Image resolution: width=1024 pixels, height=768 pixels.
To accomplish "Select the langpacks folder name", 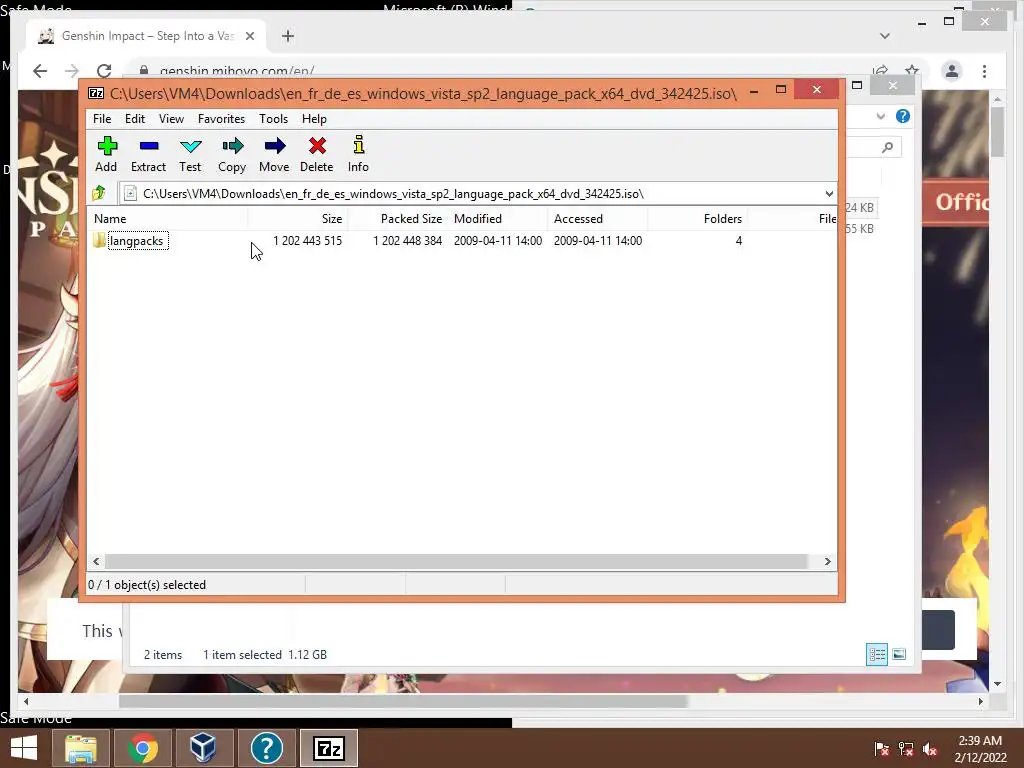I will tap(136, 241).
